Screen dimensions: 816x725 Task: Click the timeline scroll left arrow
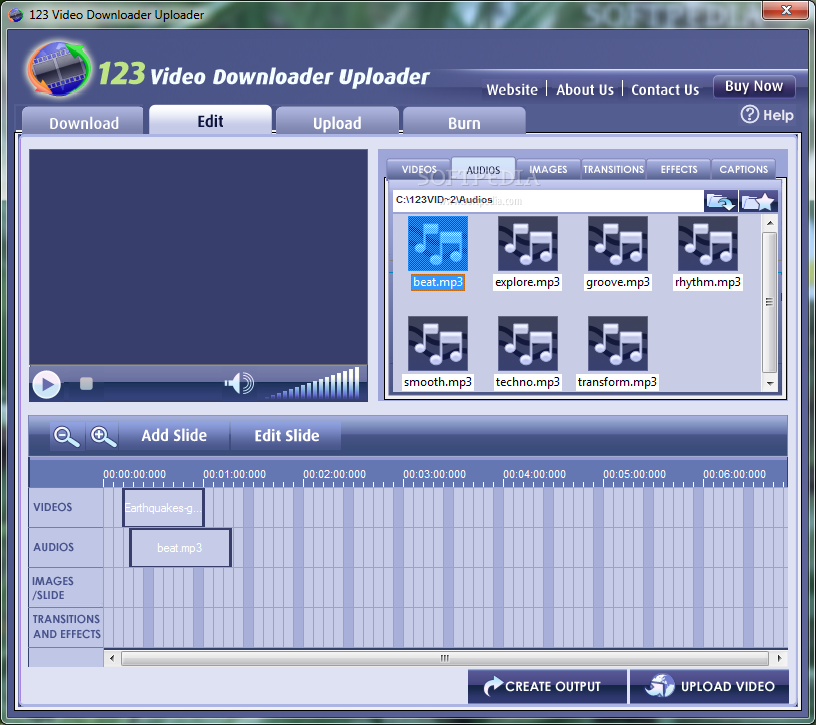click(x=111, y=658)
